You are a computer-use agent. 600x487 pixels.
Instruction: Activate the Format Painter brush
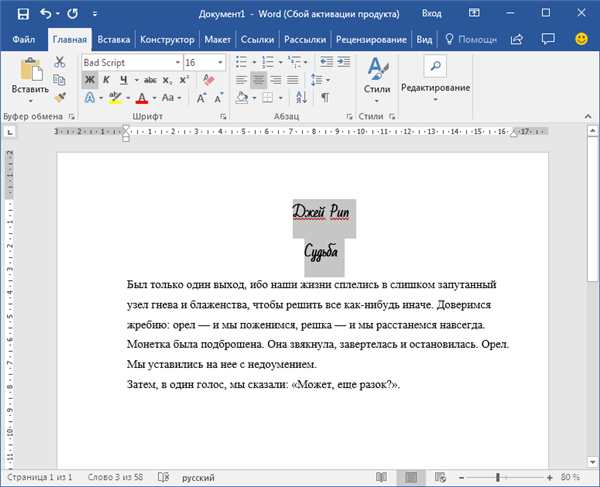(x=59, y=98)
